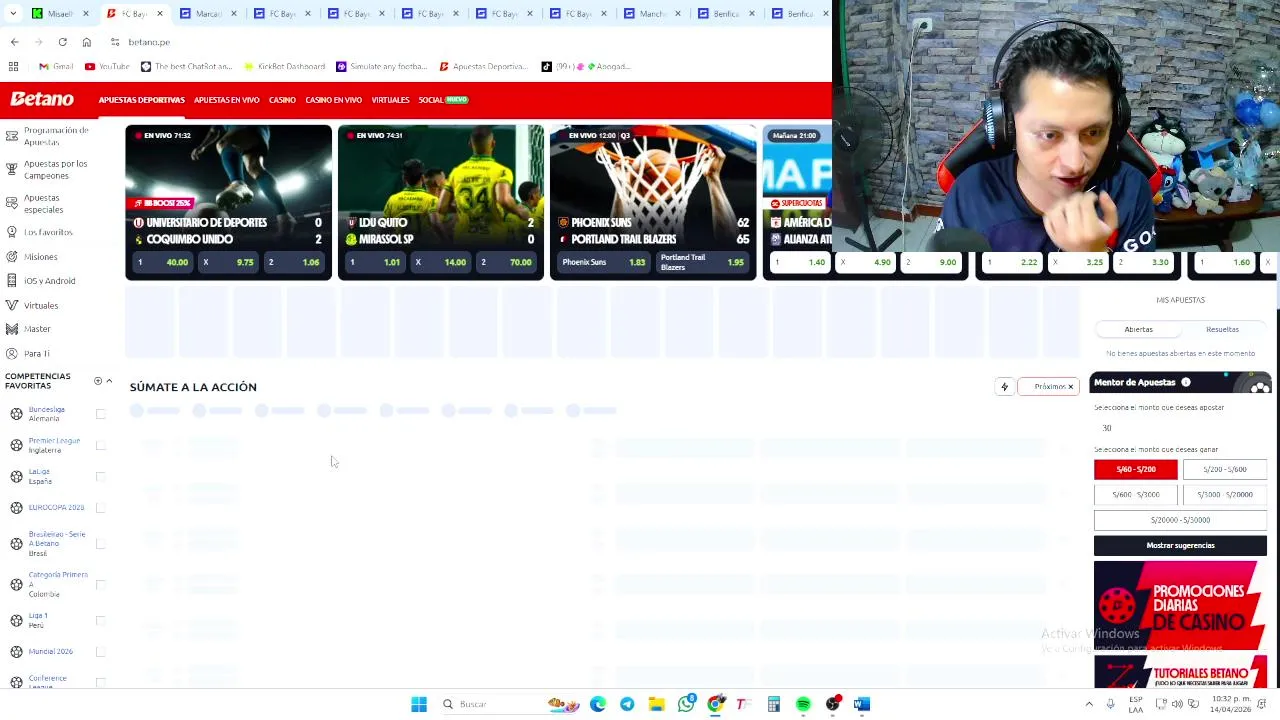Open the Casino menu
The image size is (1280, 720).
pyautogui.click(x=282, y=100)
